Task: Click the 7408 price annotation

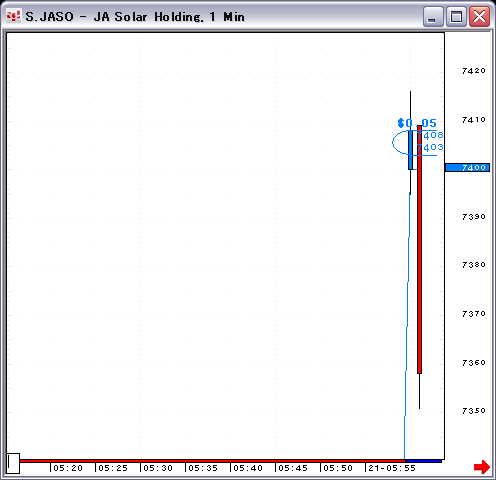Action: tap(430, 135)
